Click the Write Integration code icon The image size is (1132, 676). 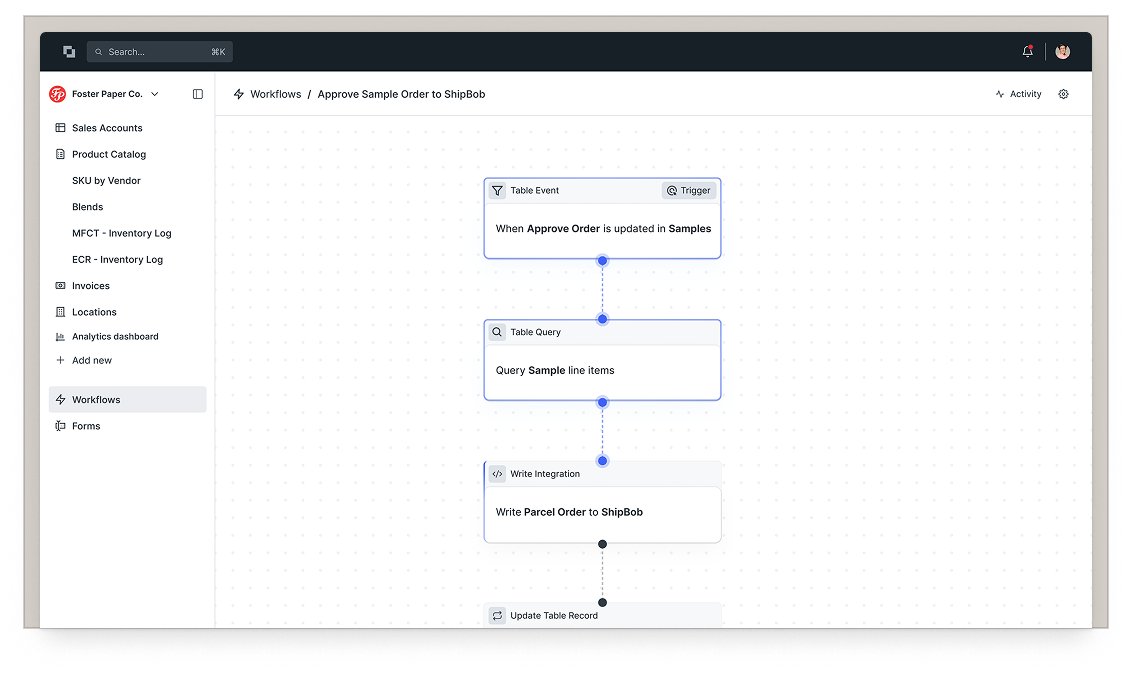(497, 474)
